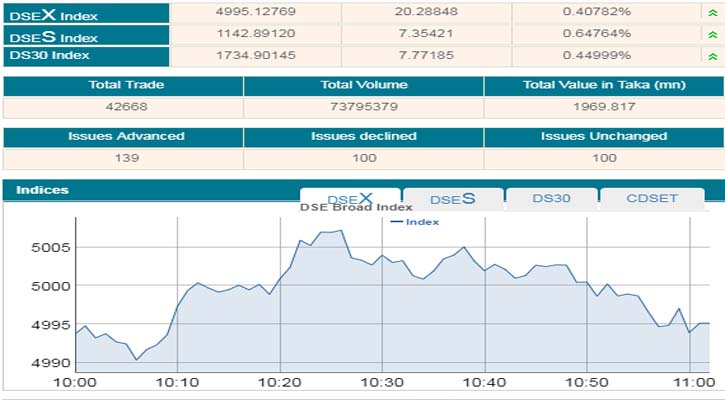Click the Total Volume value 73795379

click(x=363, y=108)
